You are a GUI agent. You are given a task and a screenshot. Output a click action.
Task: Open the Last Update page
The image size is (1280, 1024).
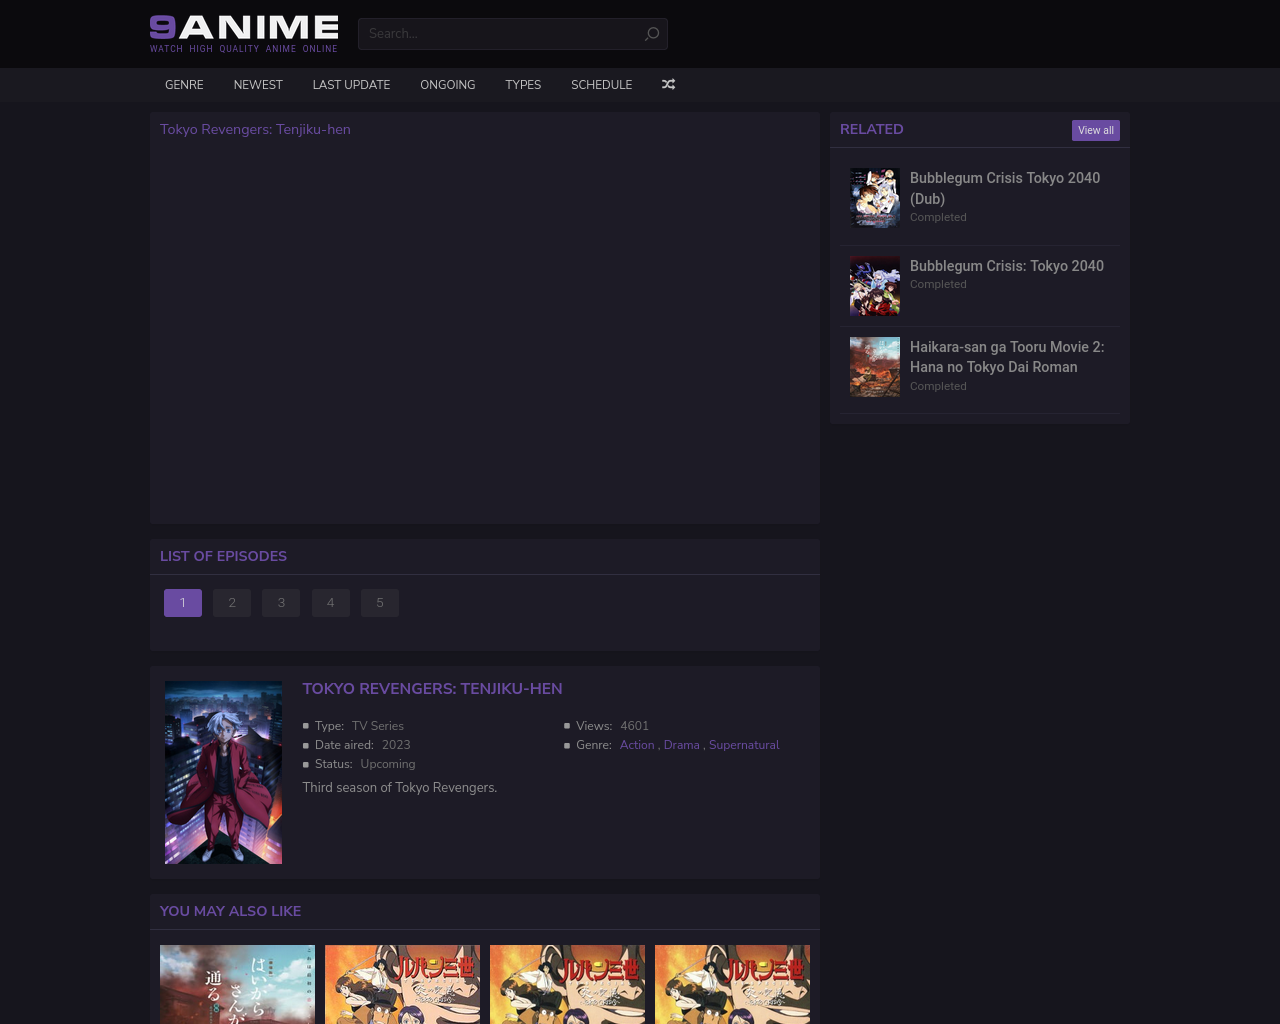[x=351, y=85]
